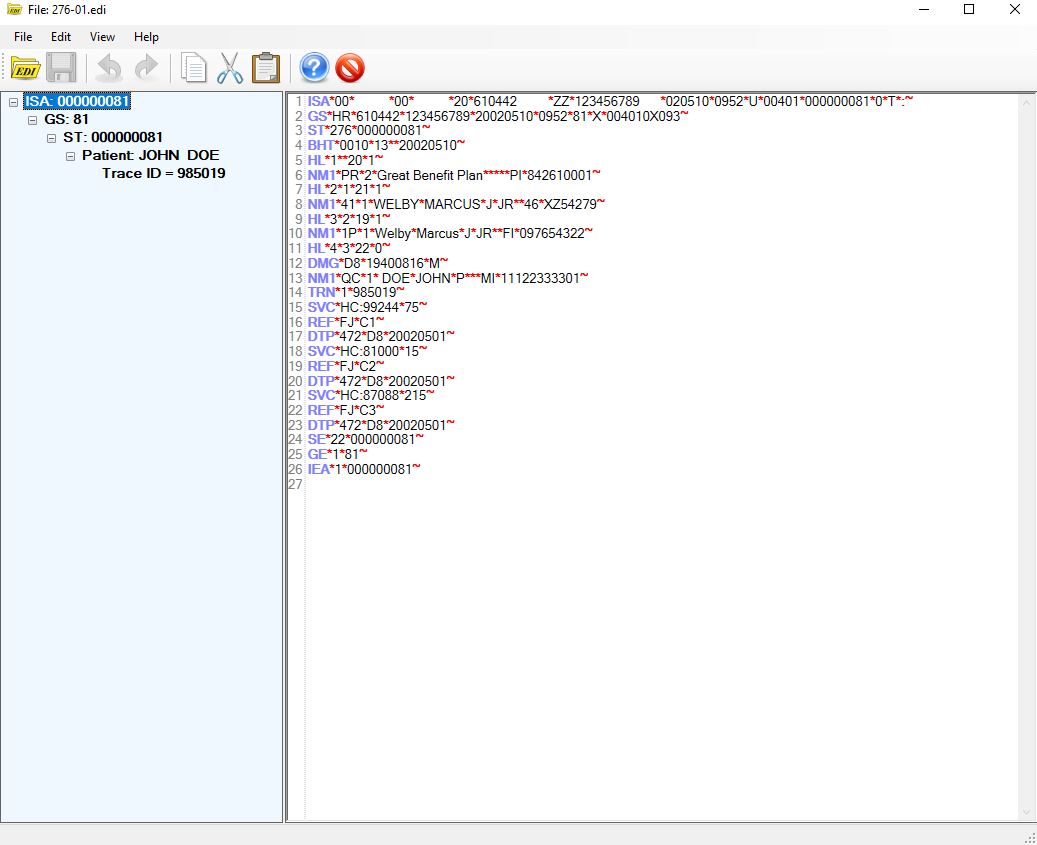1037x845 pixels.
Task: Open the Help menu
Action: 146,37
